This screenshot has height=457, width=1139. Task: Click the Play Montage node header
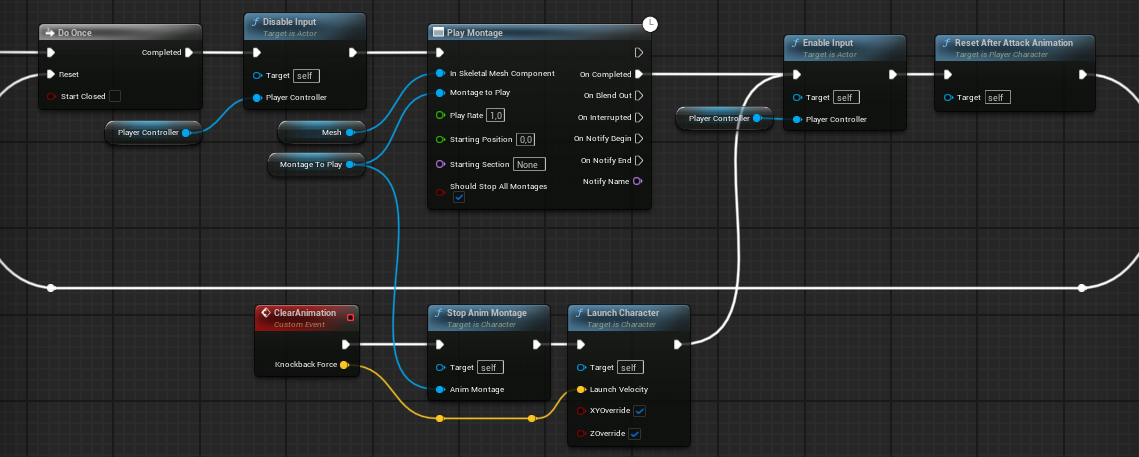tap(539, 33)
